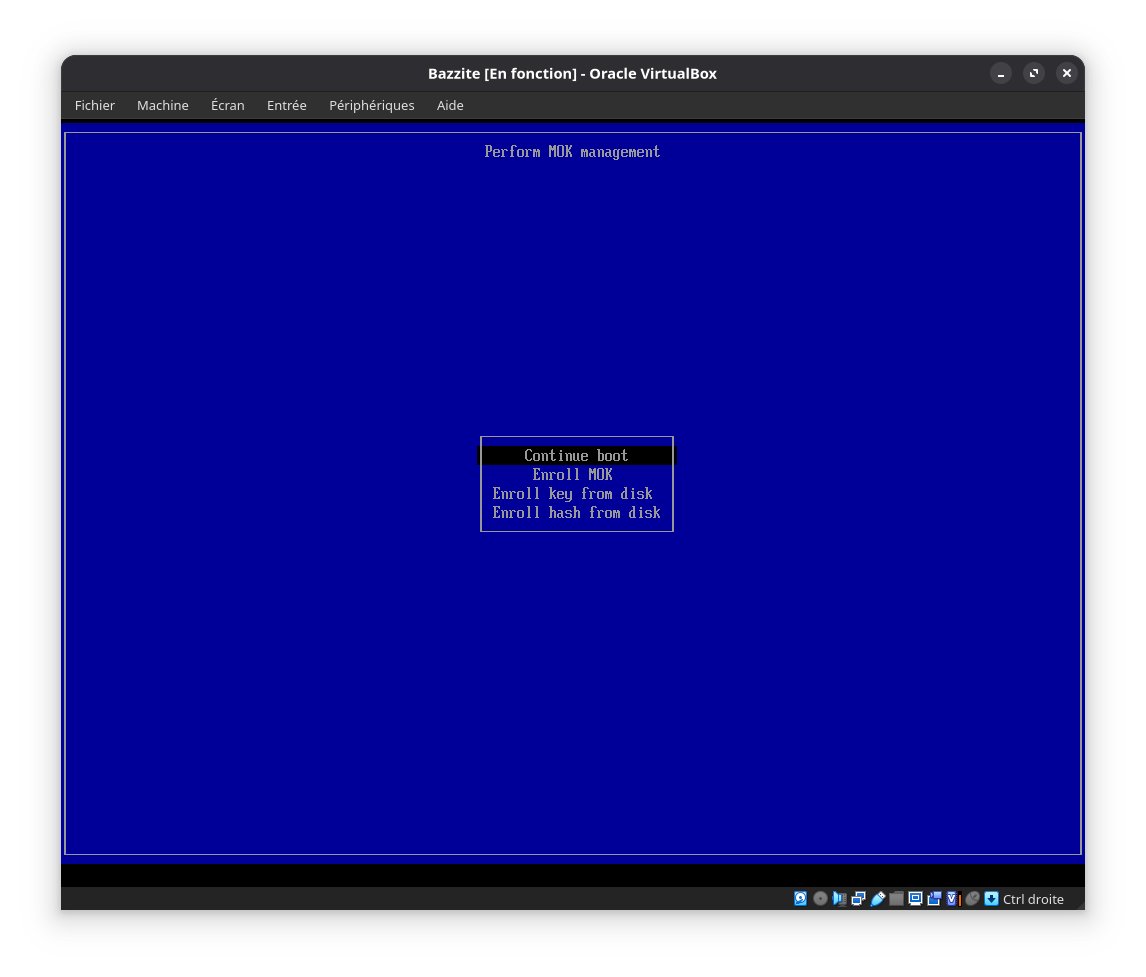The height and width of the screenshot is (977, 1146).
Task: Open the Périphériques menu
Action: [372, 105]
